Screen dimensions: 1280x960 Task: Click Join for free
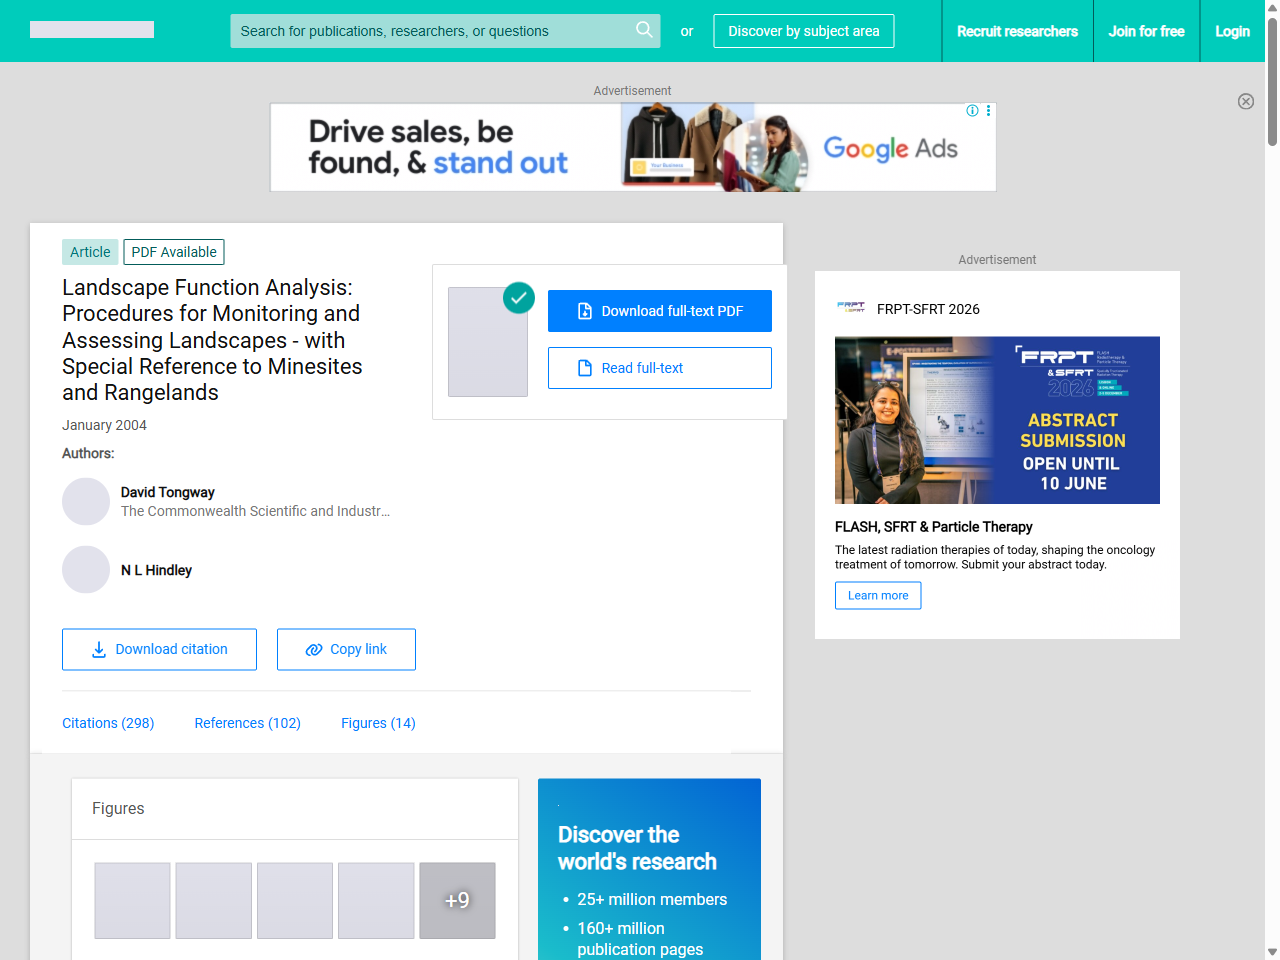point(1146,31)
